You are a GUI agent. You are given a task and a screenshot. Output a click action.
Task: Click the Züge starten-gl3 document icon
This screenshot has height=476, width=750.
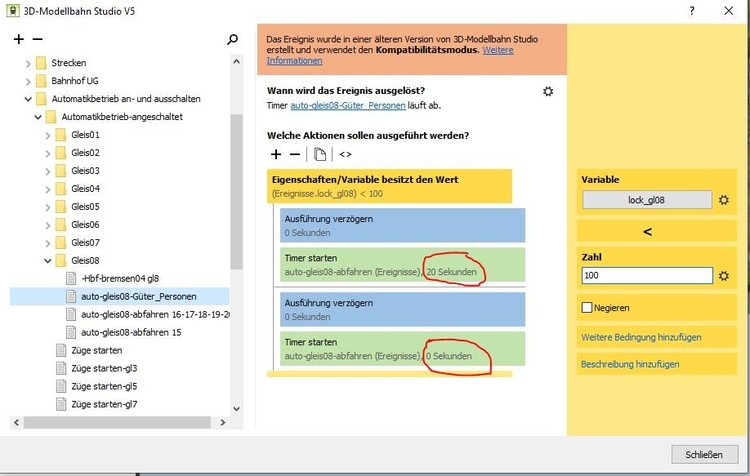(61, 368)
